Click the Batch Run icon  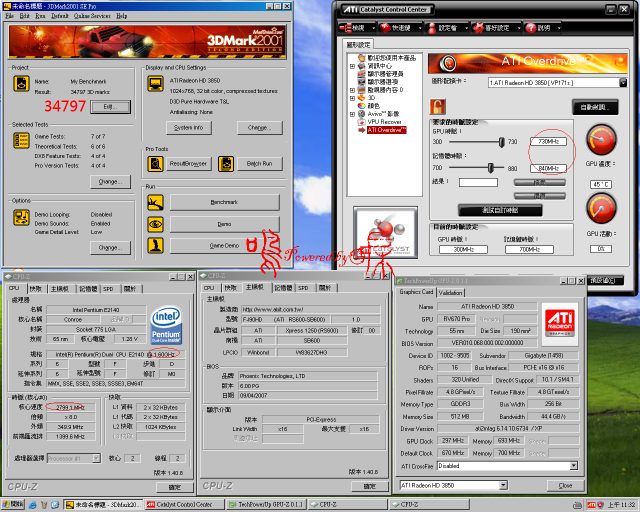(x=226, y=164)
